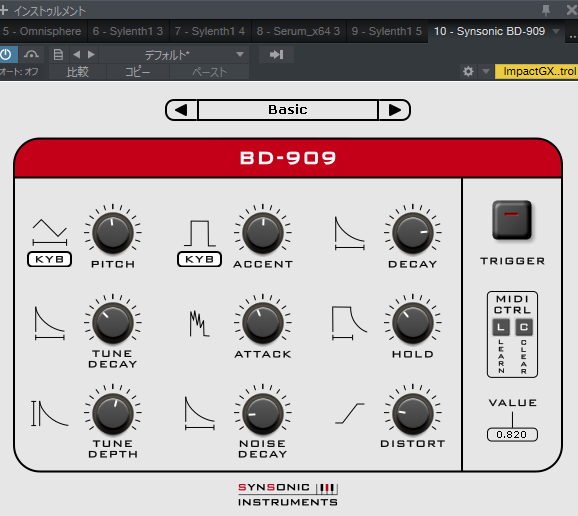Click the plus icon by インストゥルメント
Viewport: 578px width, 516px height.
click(4, 10)
